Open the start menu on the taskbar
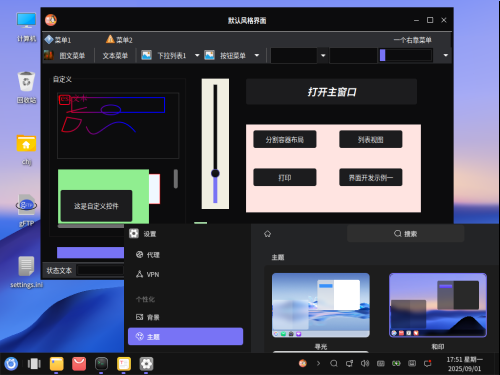The image size is (500, 375). point(11,364)
